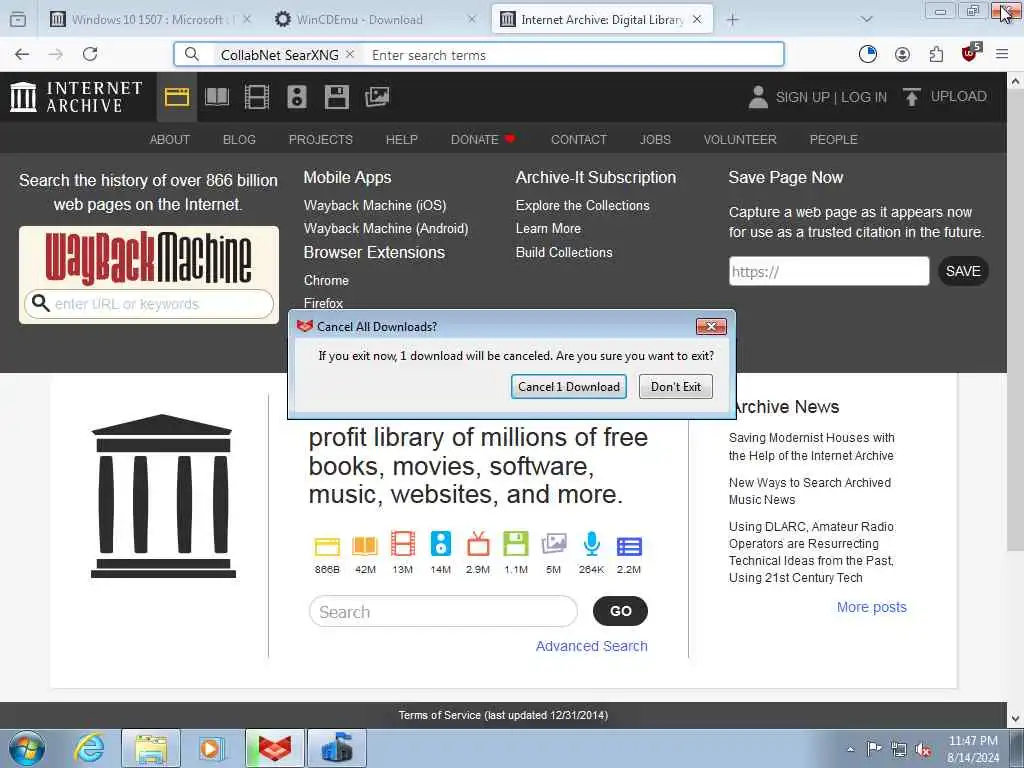Viewport: 1024px width, 768px height.
Task: Open the audio (speaker) icon in navbar
Action: (296, 97)
